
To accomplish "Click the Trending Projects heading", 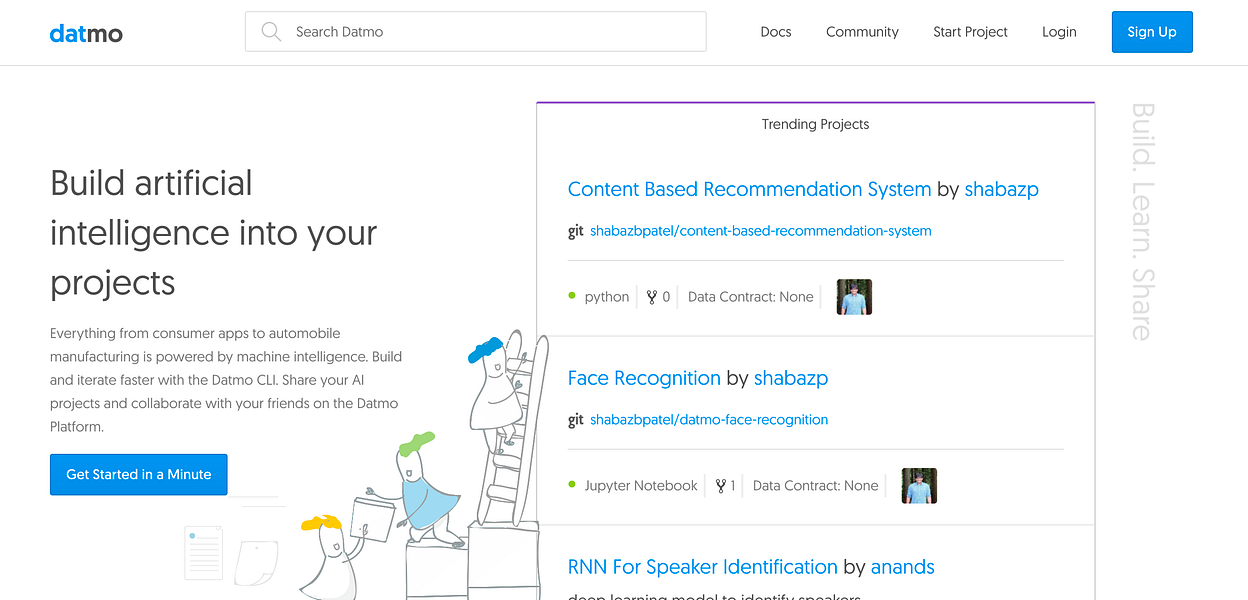I will pyautogui.click(x=816, y=125).
